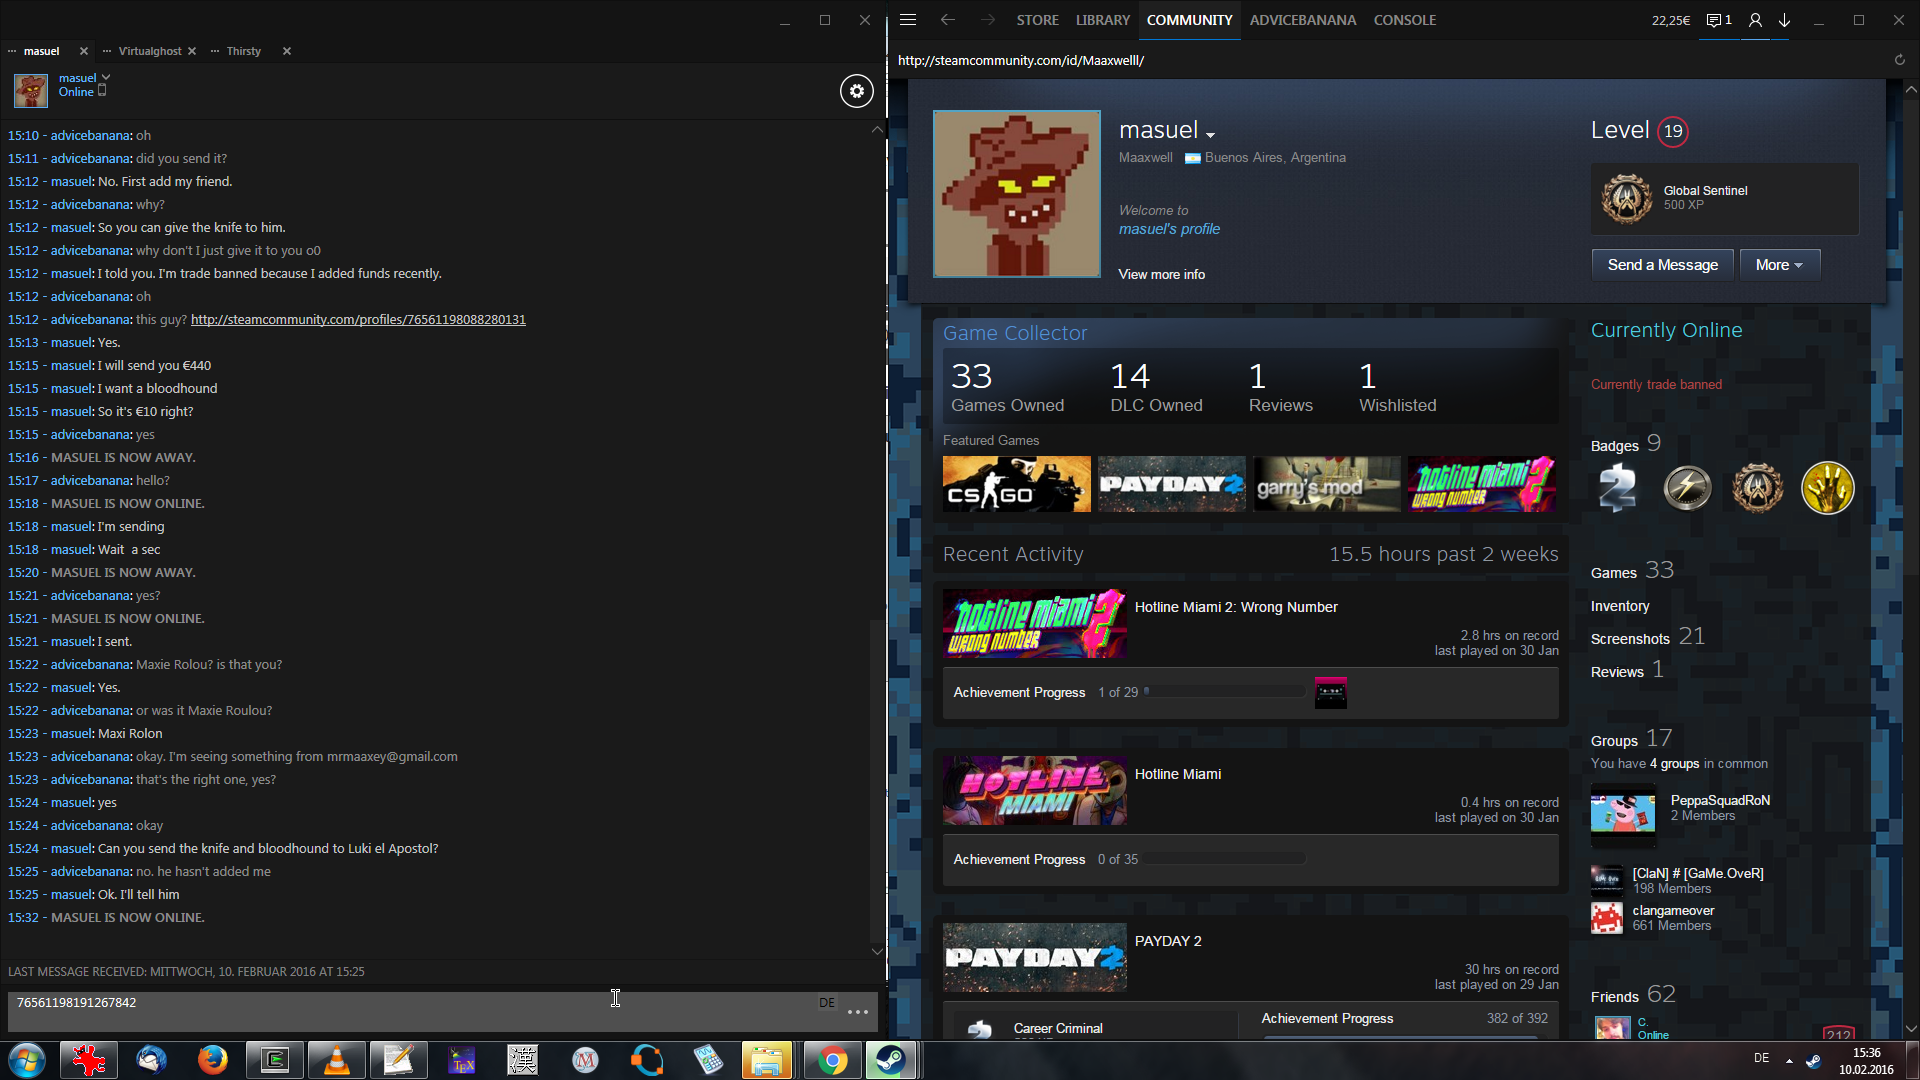Click the back navigation arrow
Screen dimensions: 1920x1080
click(x=948, y=20)
